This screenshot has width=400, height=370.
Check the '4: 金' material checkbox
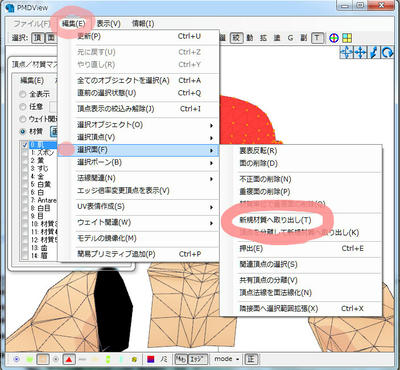click(x=25, y=176)
